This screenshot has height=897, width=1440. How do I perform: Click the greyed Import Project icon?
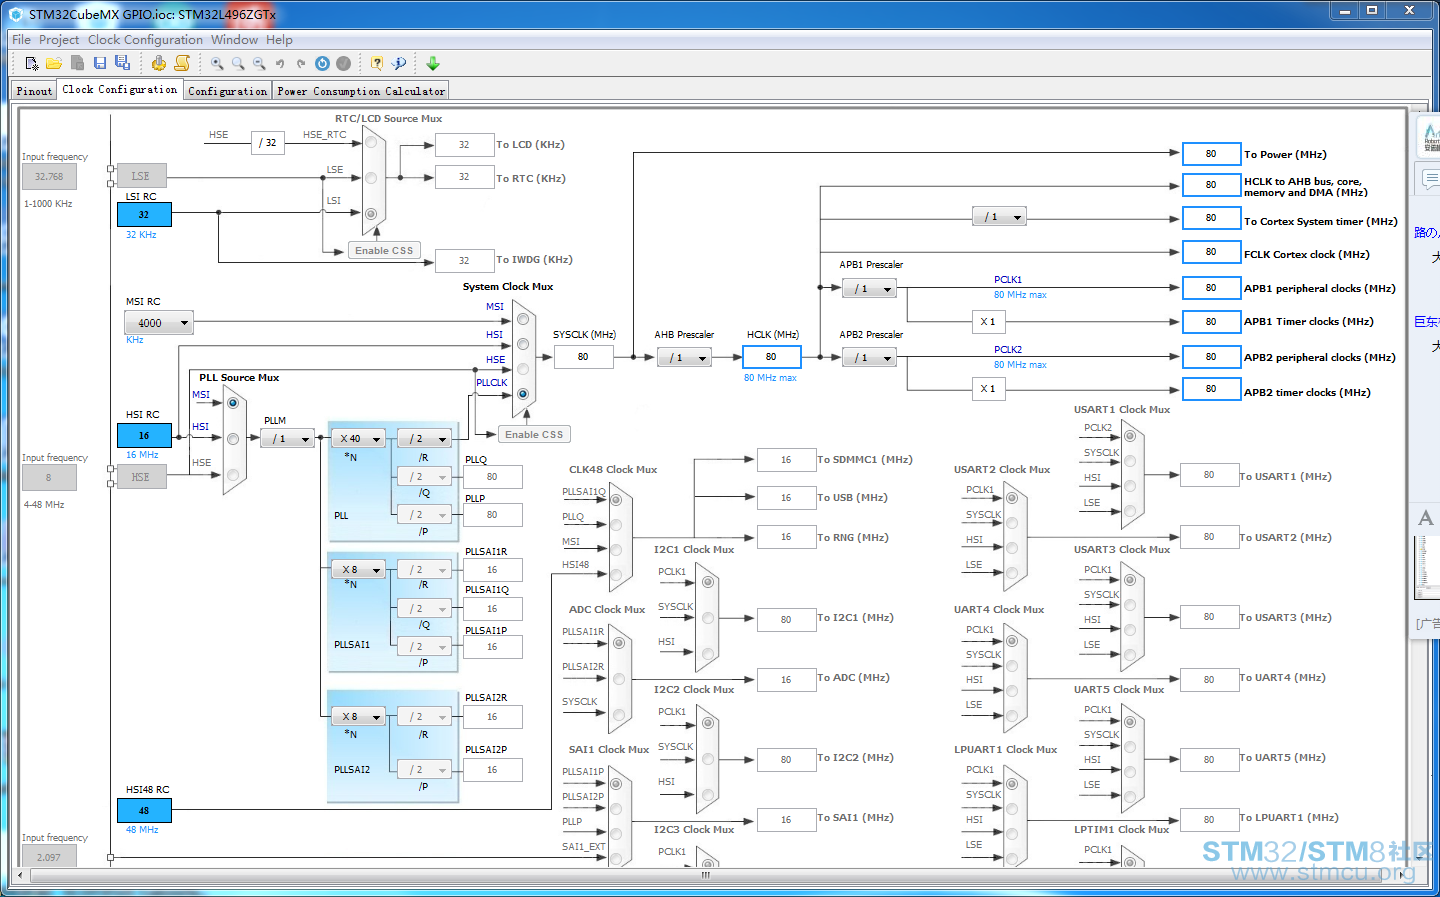pyautogui.click(x=77, y=63)
